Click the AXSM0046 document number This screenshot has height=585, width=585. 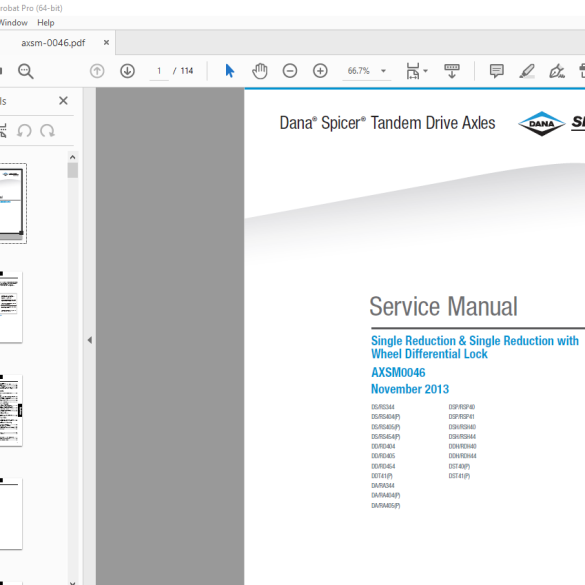pyautogui.click(x=398, y=372)
